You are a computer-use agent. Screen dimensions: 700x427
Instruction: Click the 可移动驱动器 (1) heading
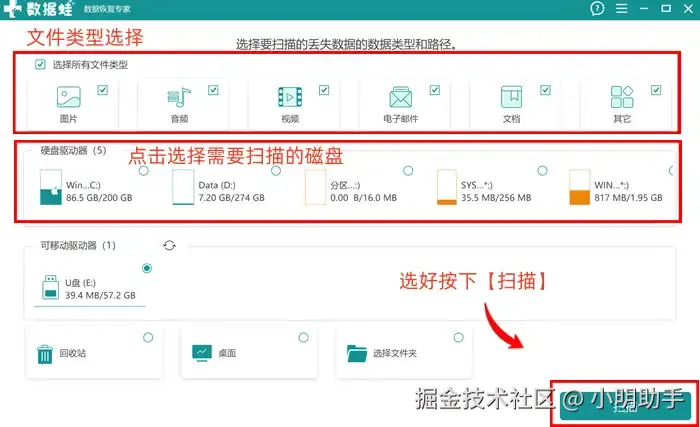pyautogui.click(x=78, y=245)
